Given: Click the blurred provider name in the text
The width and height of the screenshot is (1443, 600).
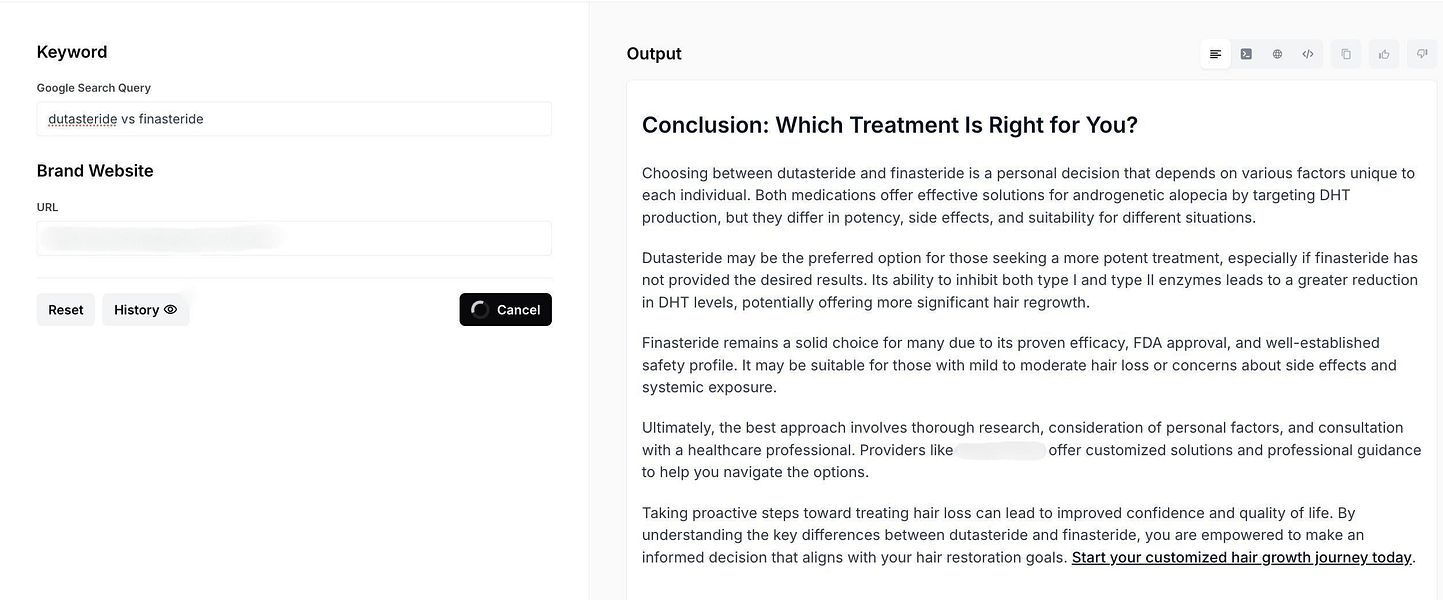Looking at the screenshot, I should tap(1001, 450).
